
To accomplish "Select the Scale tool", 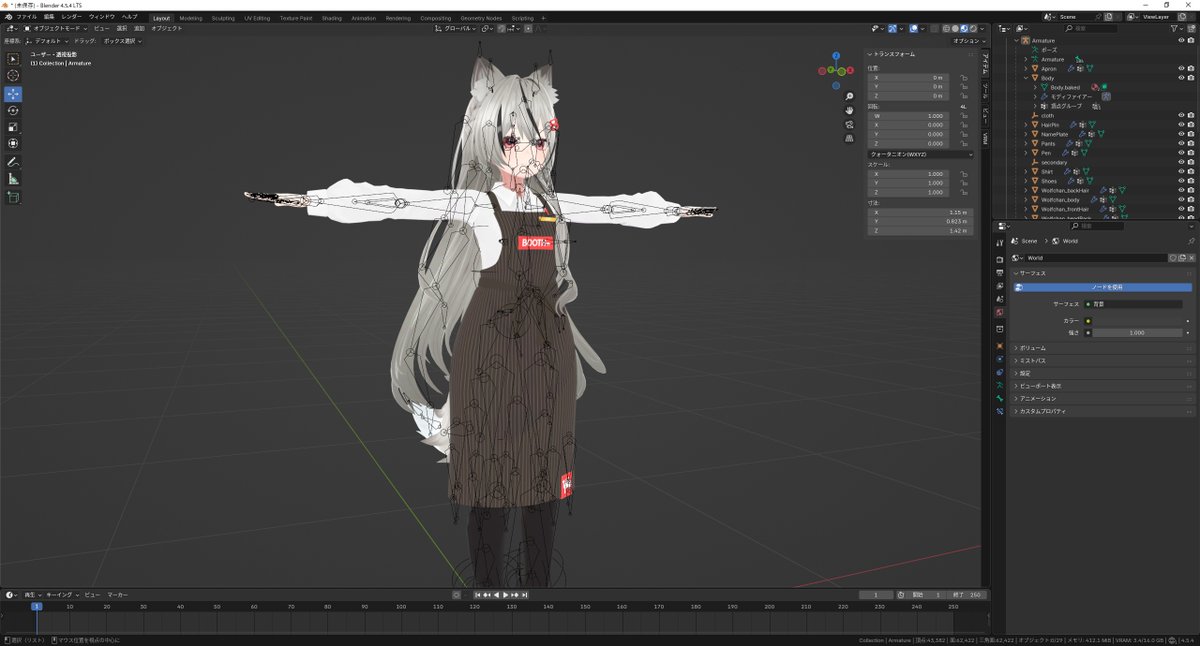I will 13,127.
